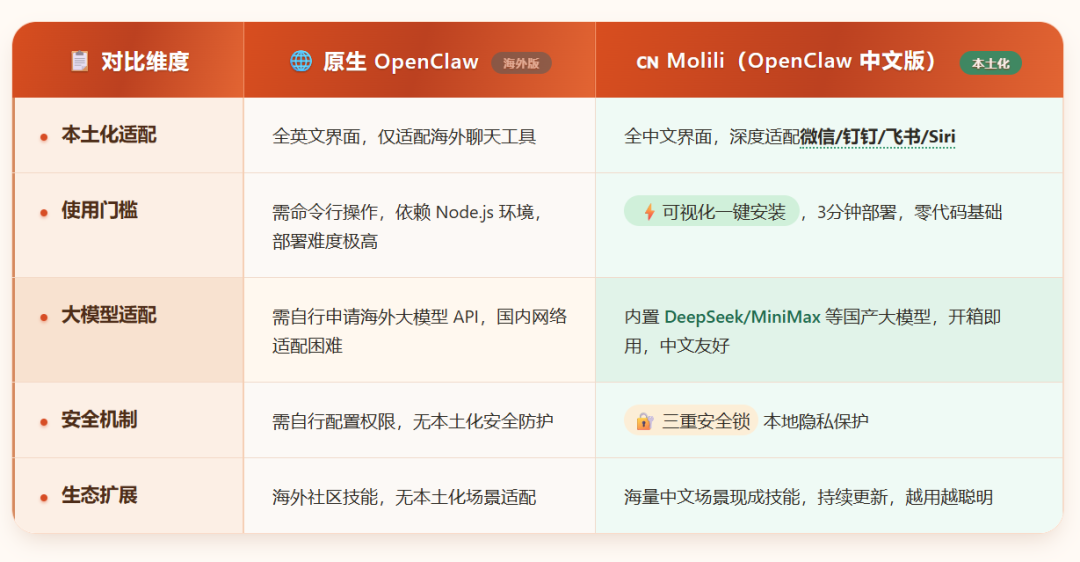Click the 全英文界面 cell text
This screenshot has height=562, width=1080.
[x=404, y=136]
